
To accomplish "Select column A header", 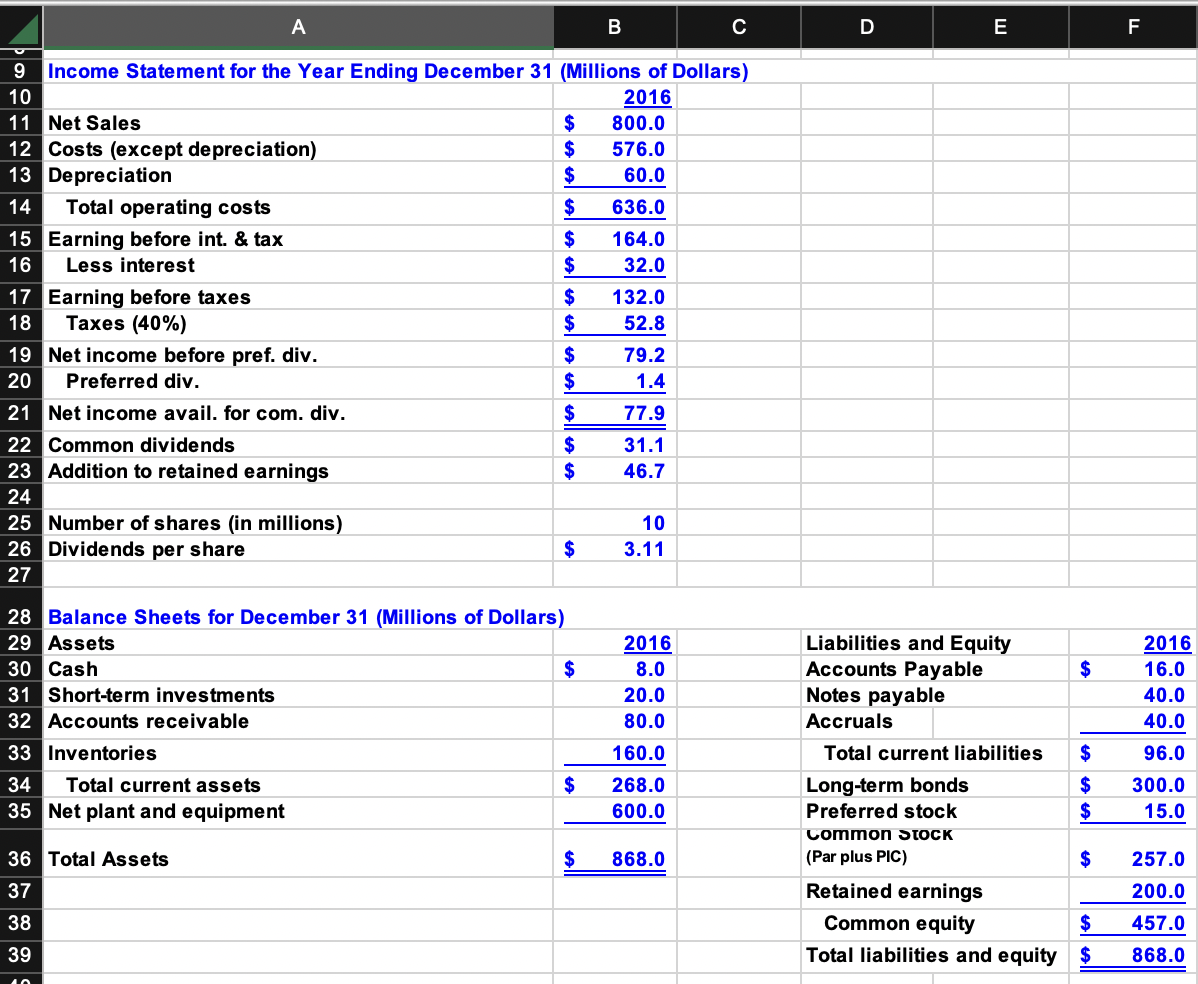I will [x=298, y=27].
